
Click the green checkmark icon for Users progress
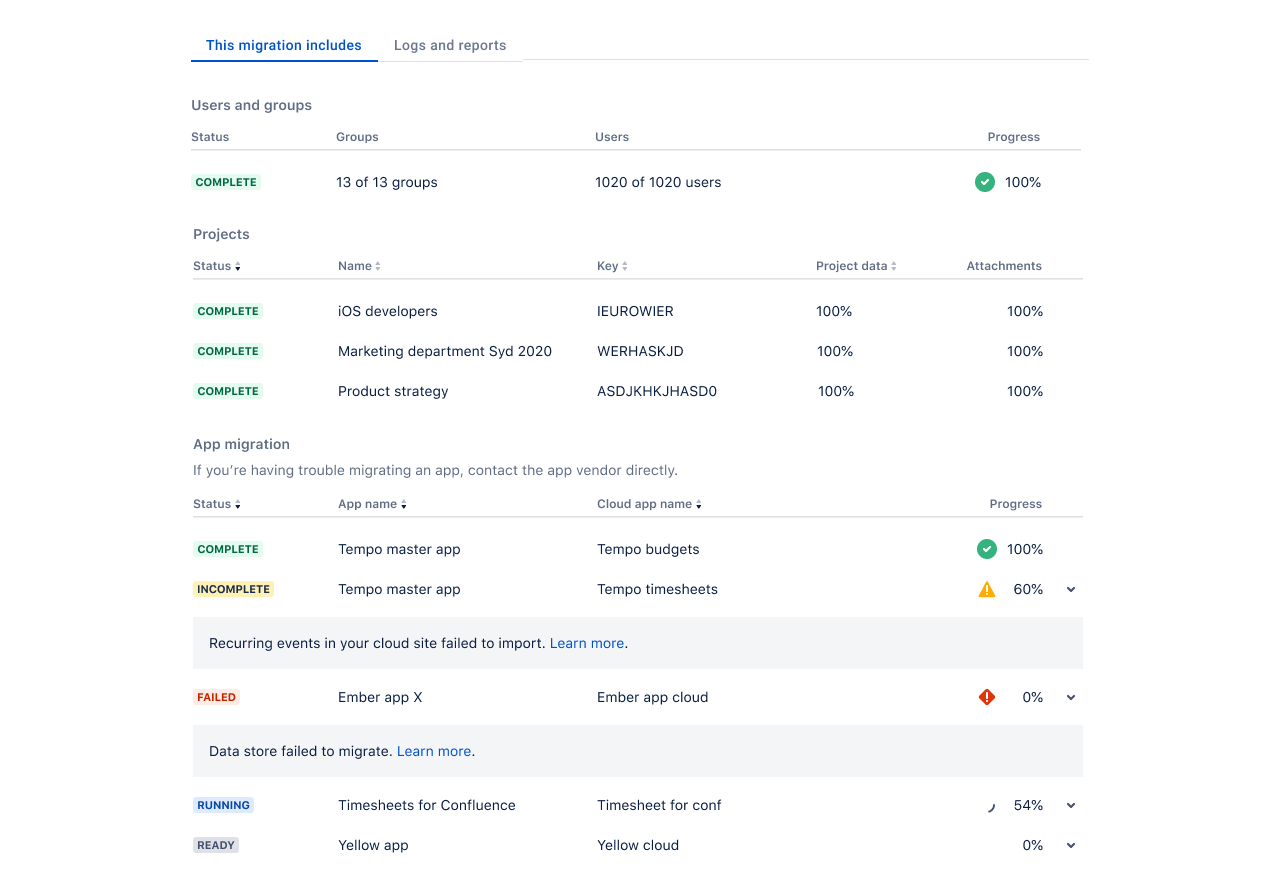pos(985,182)
